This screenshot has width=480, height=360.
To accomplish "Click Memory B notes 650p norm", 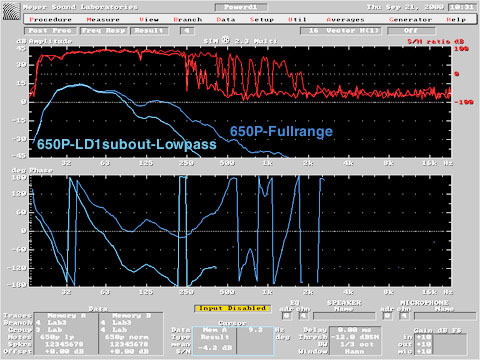I will click(x=126, y=337).
